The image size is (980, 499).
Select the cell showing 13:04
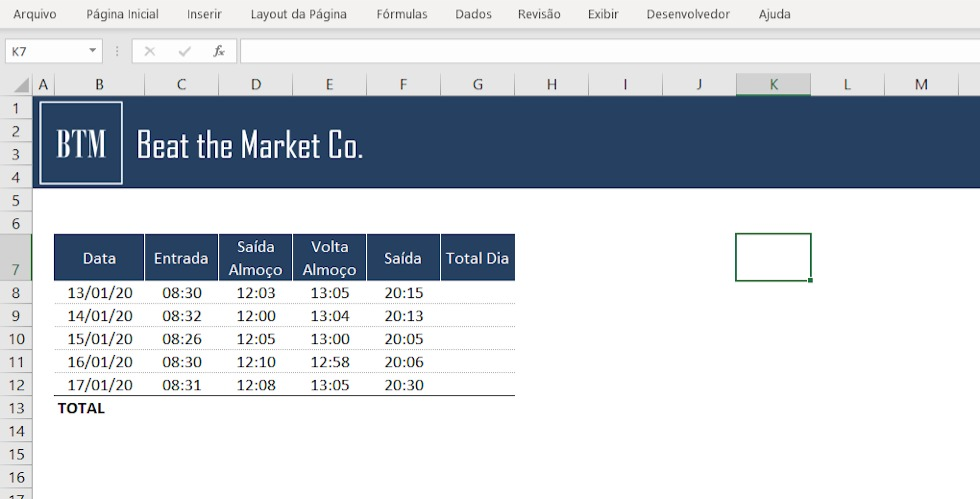329,316
